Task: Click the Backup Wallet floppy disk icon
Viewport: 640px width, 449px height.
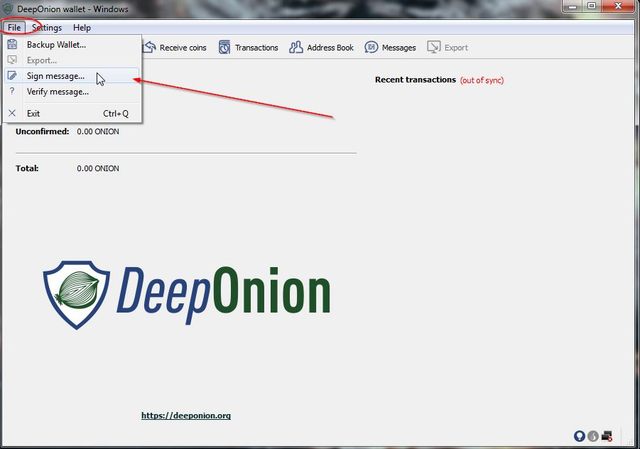Action: pos(12,44)
